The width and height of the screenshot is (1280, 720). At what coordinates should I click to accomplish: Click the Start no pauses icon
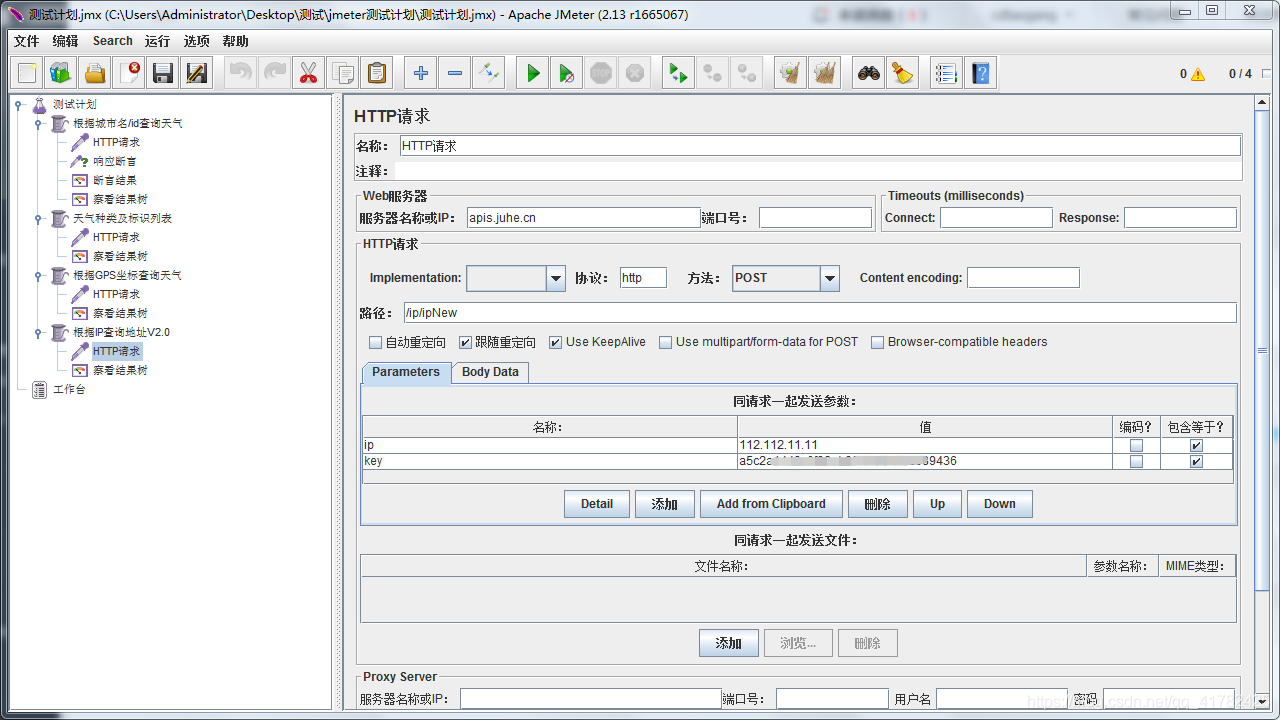(x=567, y=73)
